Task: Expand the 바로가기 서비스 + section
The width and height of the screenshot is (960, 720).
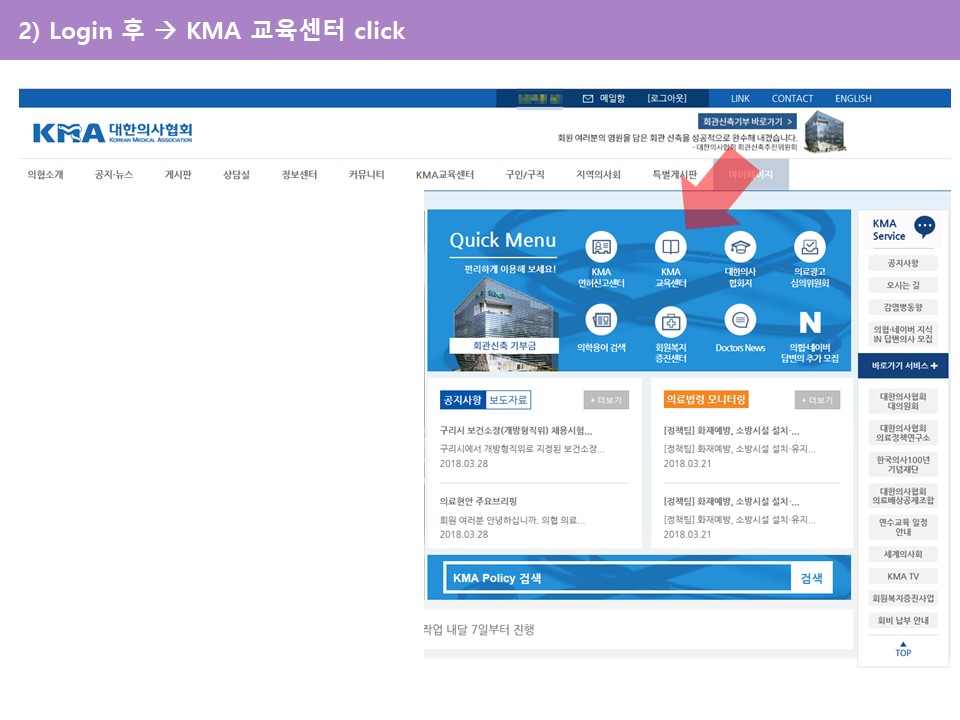Action: coord(903,366)
